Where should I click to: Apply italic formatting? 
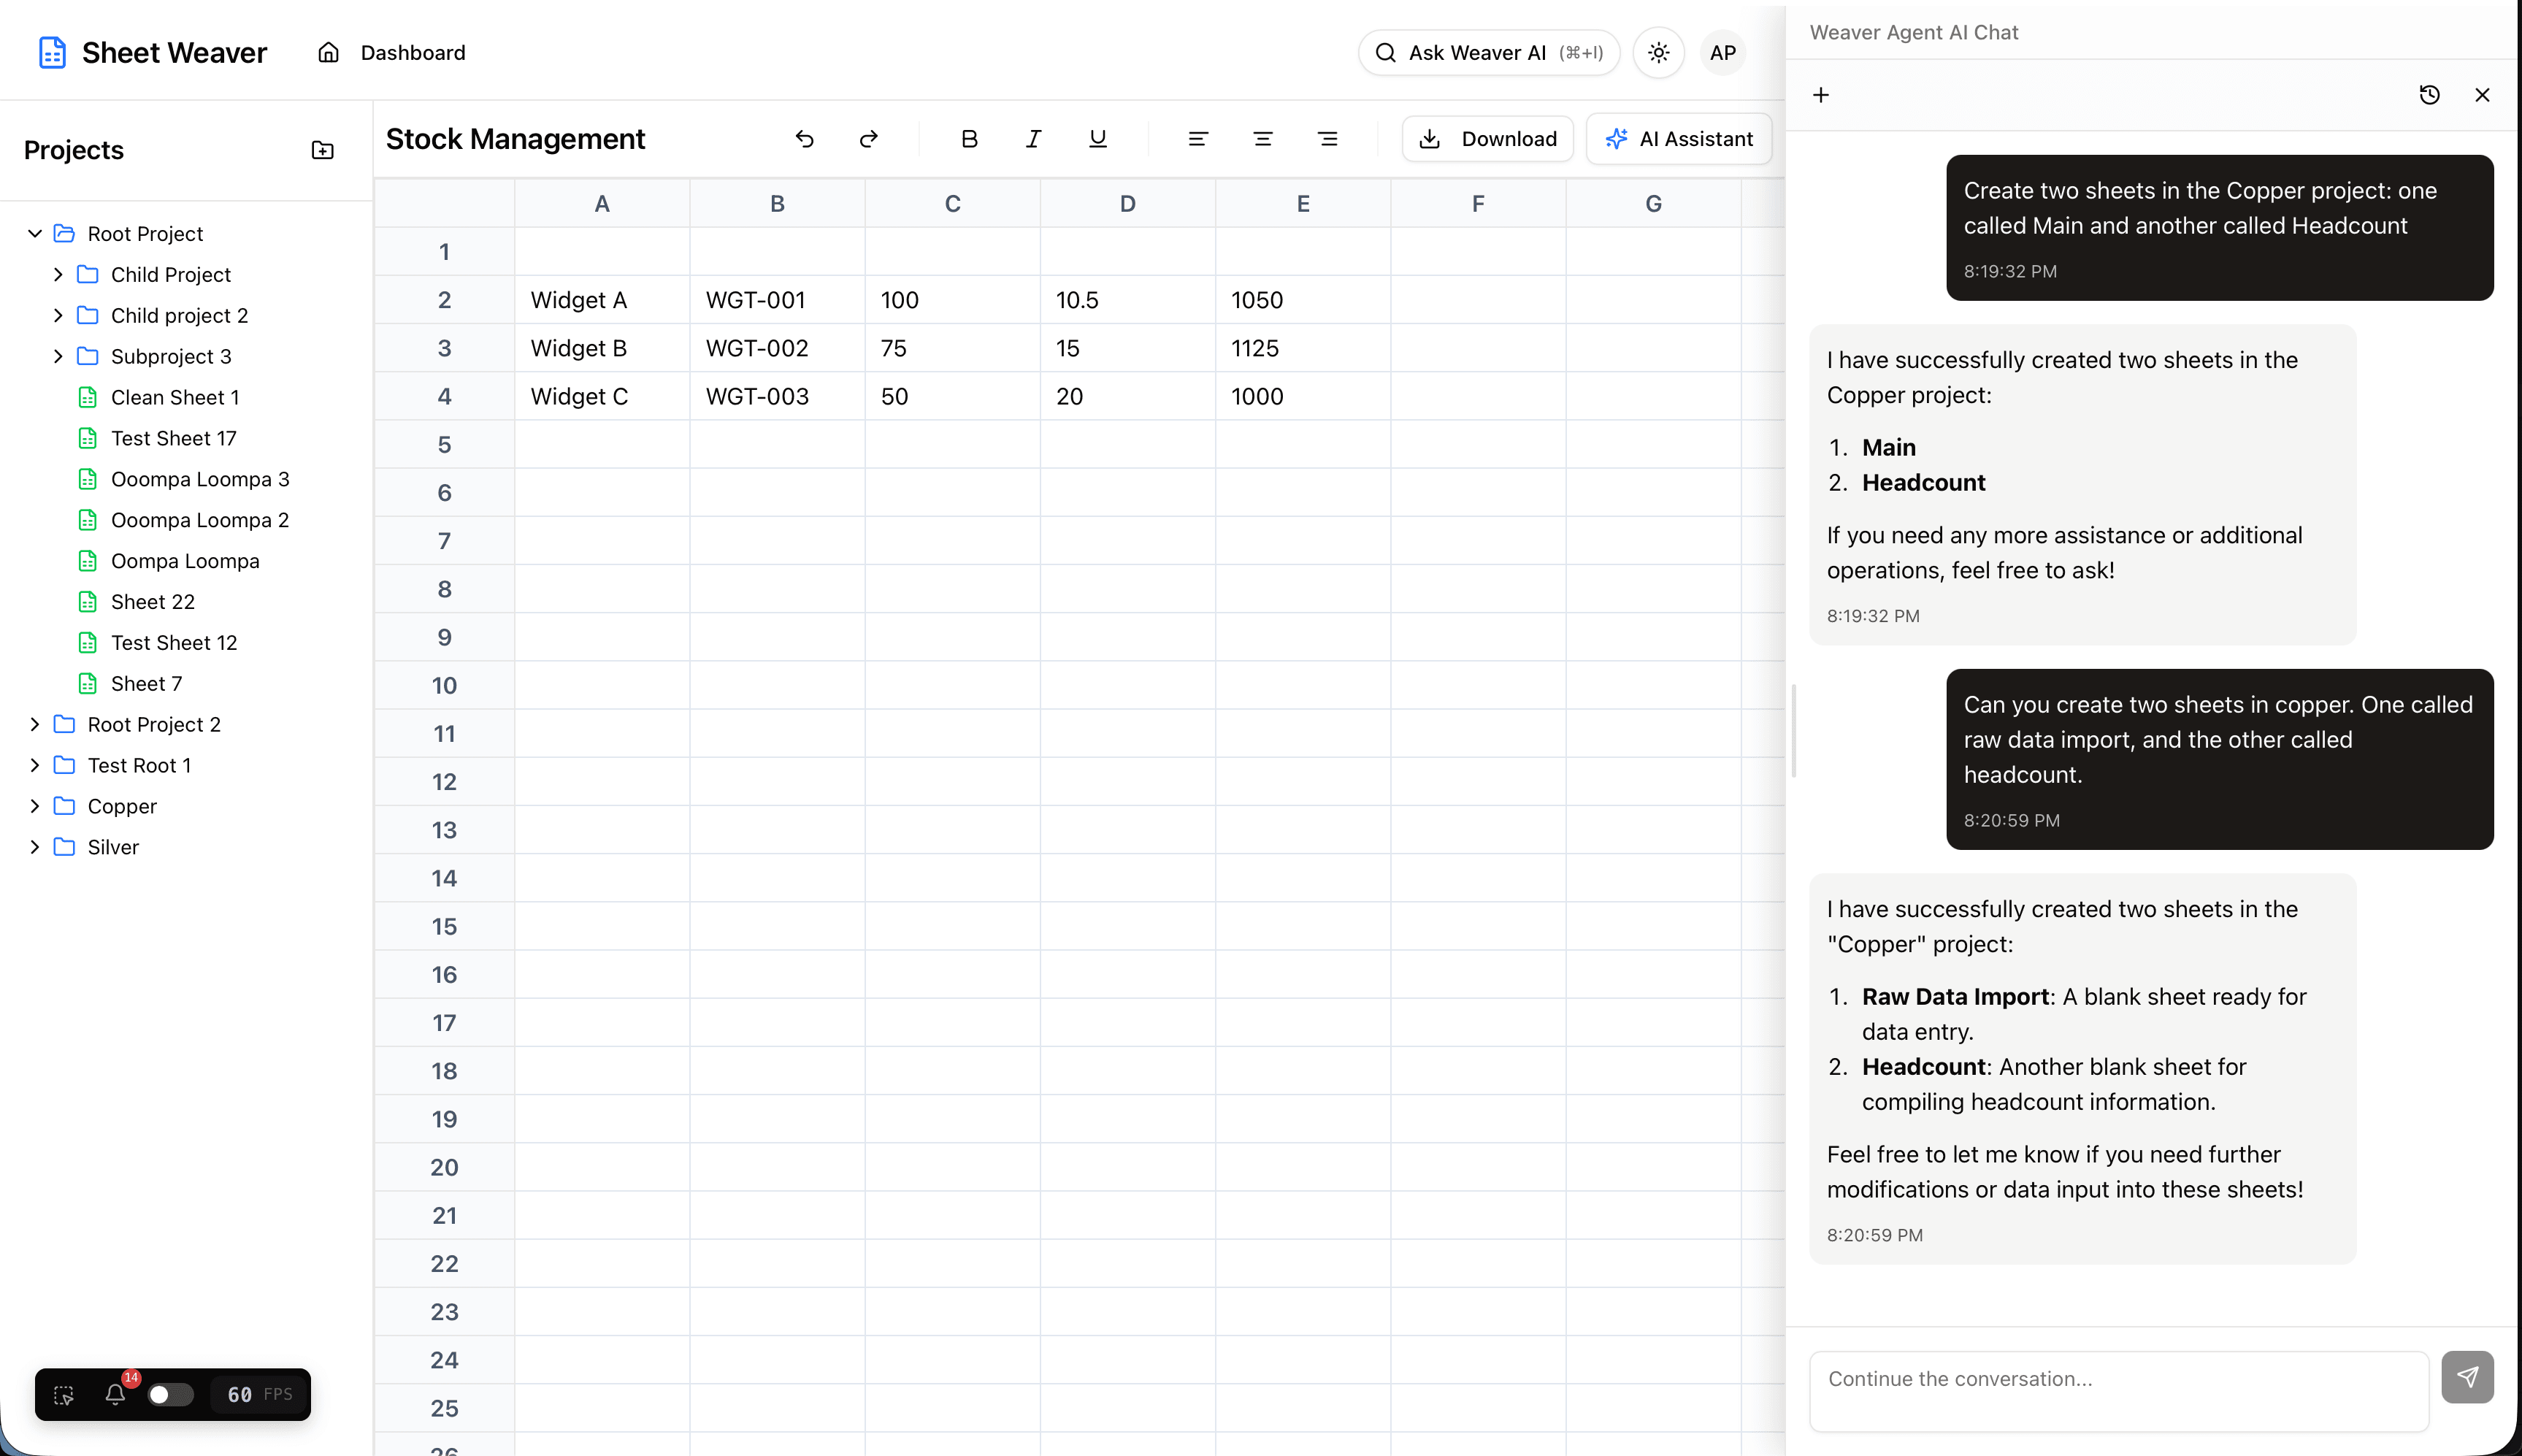pos(1033,139)
